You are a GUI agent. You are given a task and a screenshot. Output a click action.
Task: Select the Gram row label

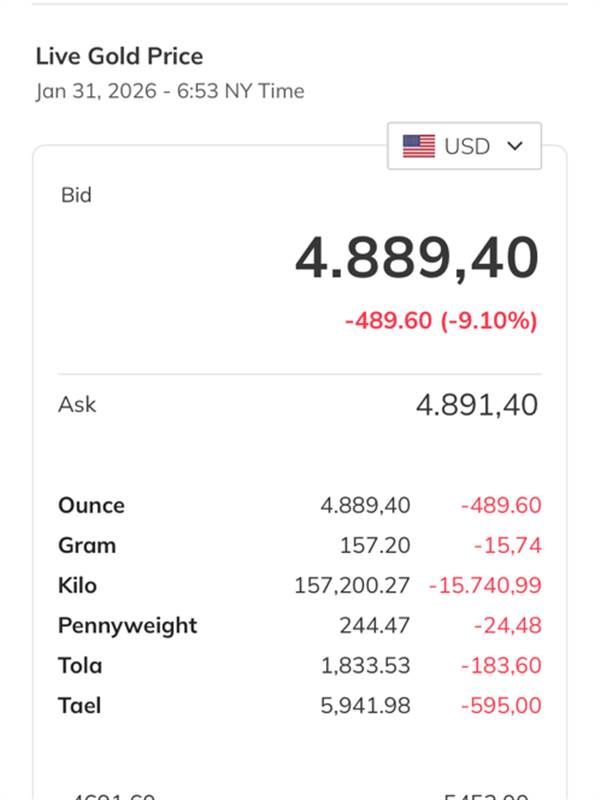pos(87,545)
